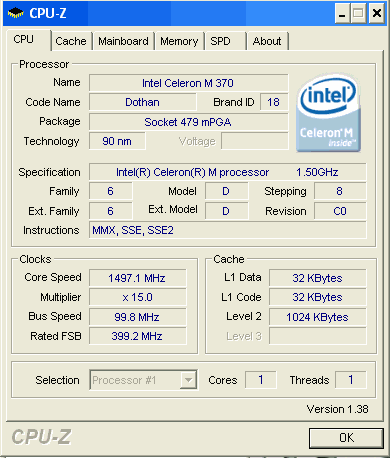Click the Intel Celeron M logo
The image size is (390, 458).
[x=328, y=113]
